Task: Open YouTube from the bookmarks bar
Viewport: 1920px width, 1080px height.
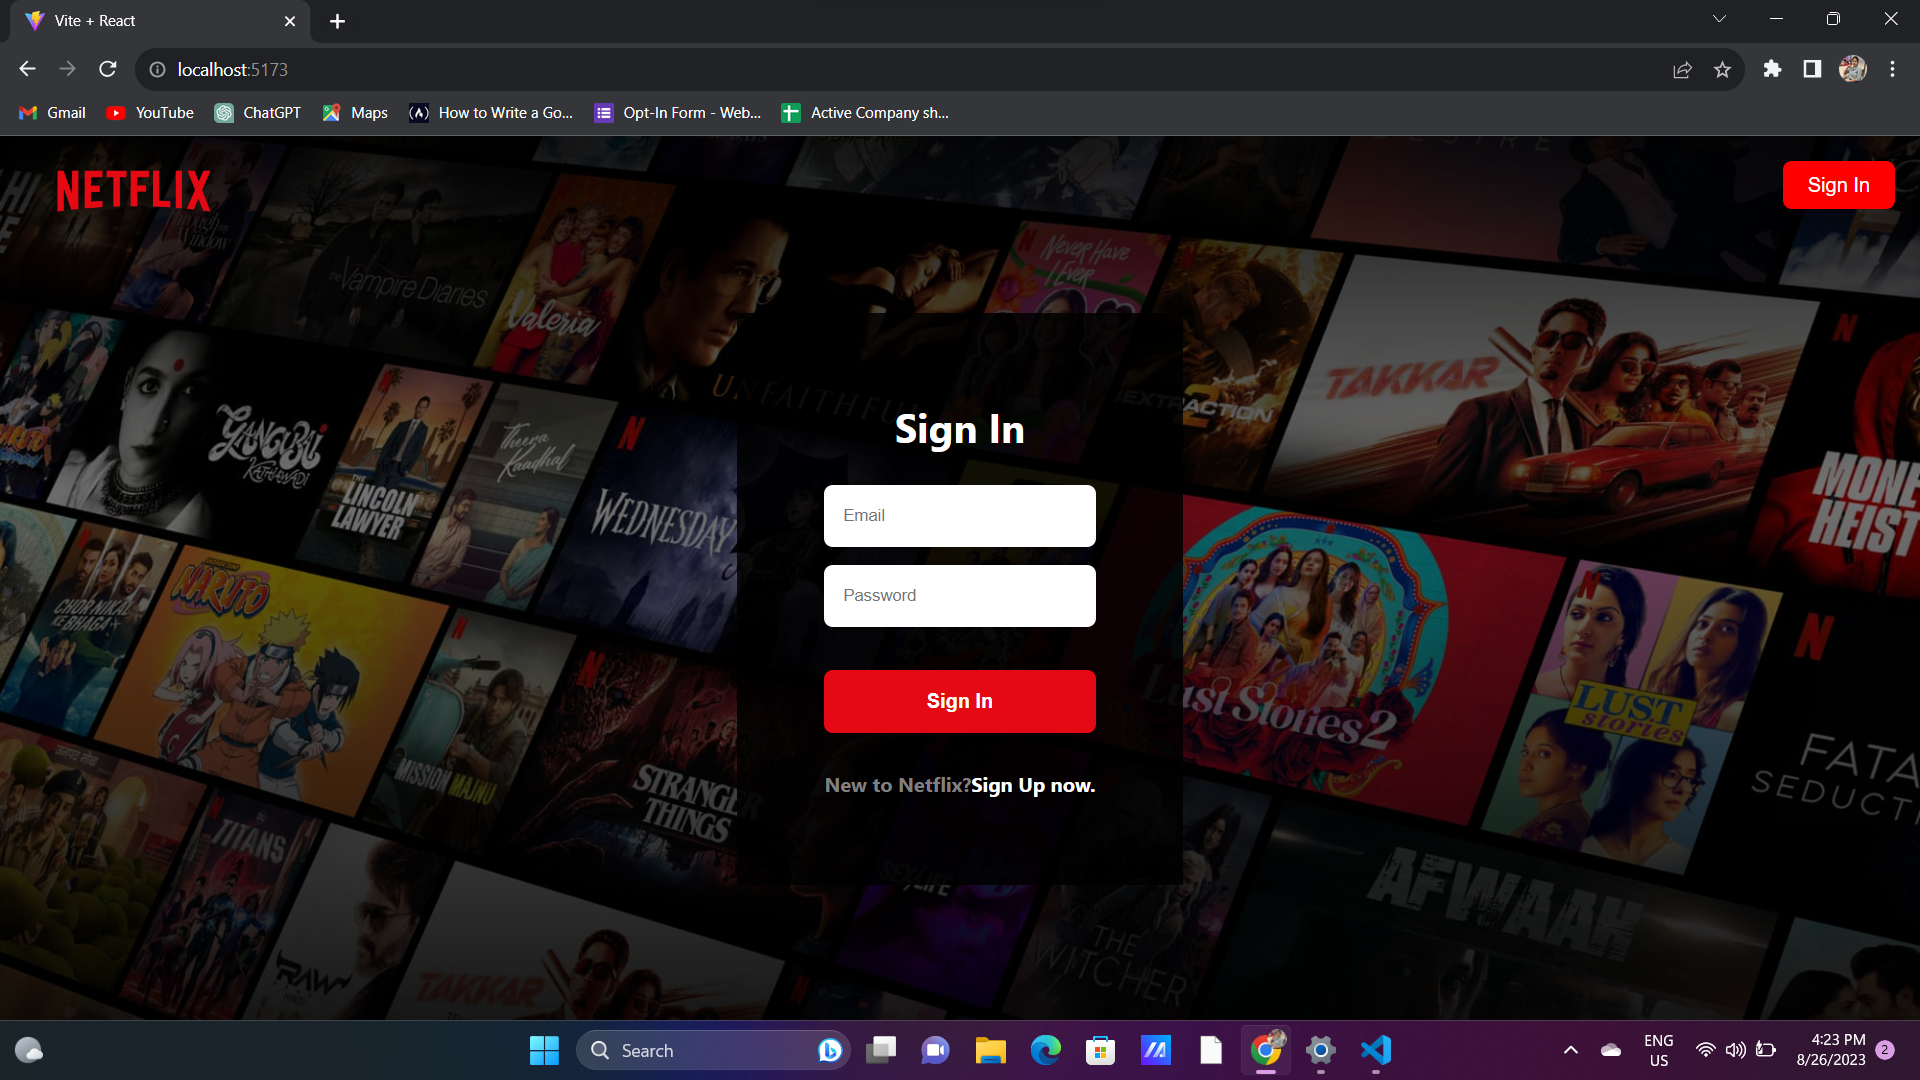Action: pos(149,113)
